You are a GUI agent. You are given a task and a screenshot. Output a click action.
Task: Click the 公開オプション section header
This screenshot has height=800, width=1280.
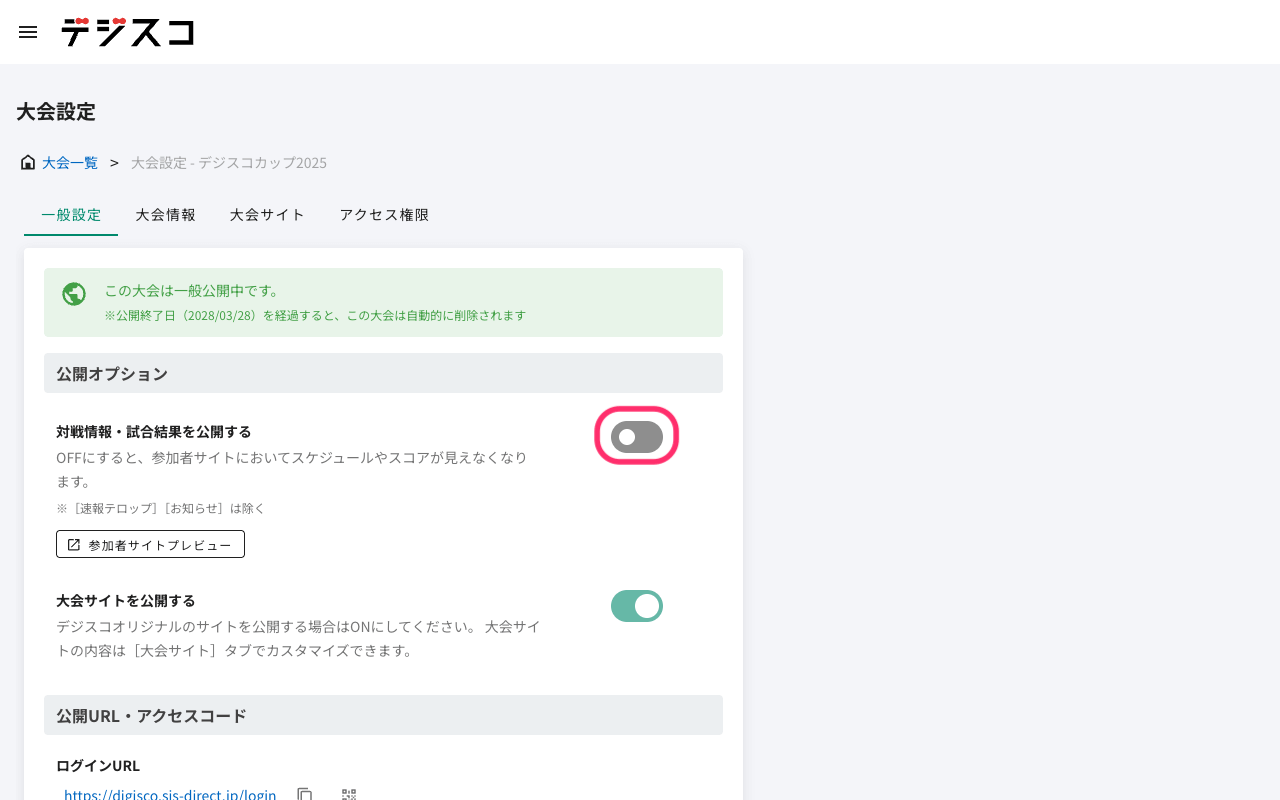(x=112, y=374)
